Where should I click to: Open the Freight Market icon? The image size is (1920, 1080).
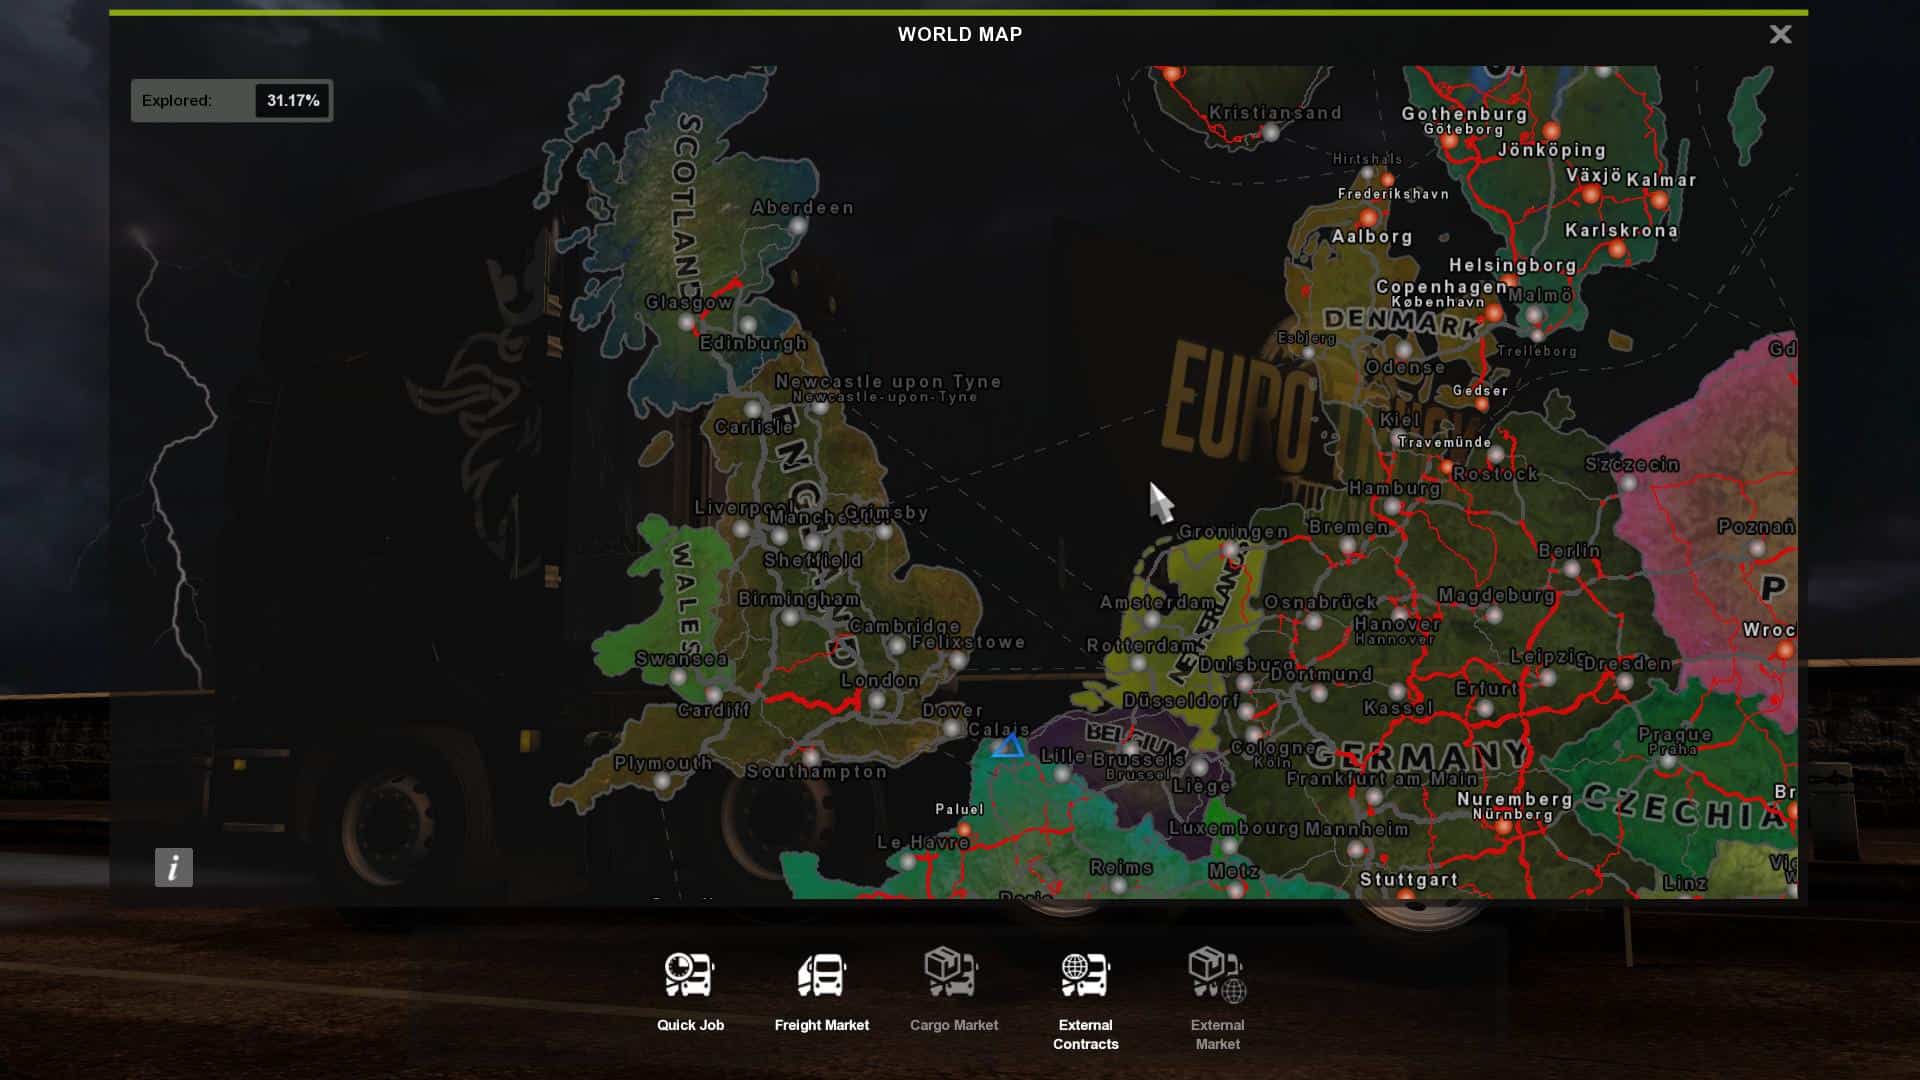coord(821,975)
